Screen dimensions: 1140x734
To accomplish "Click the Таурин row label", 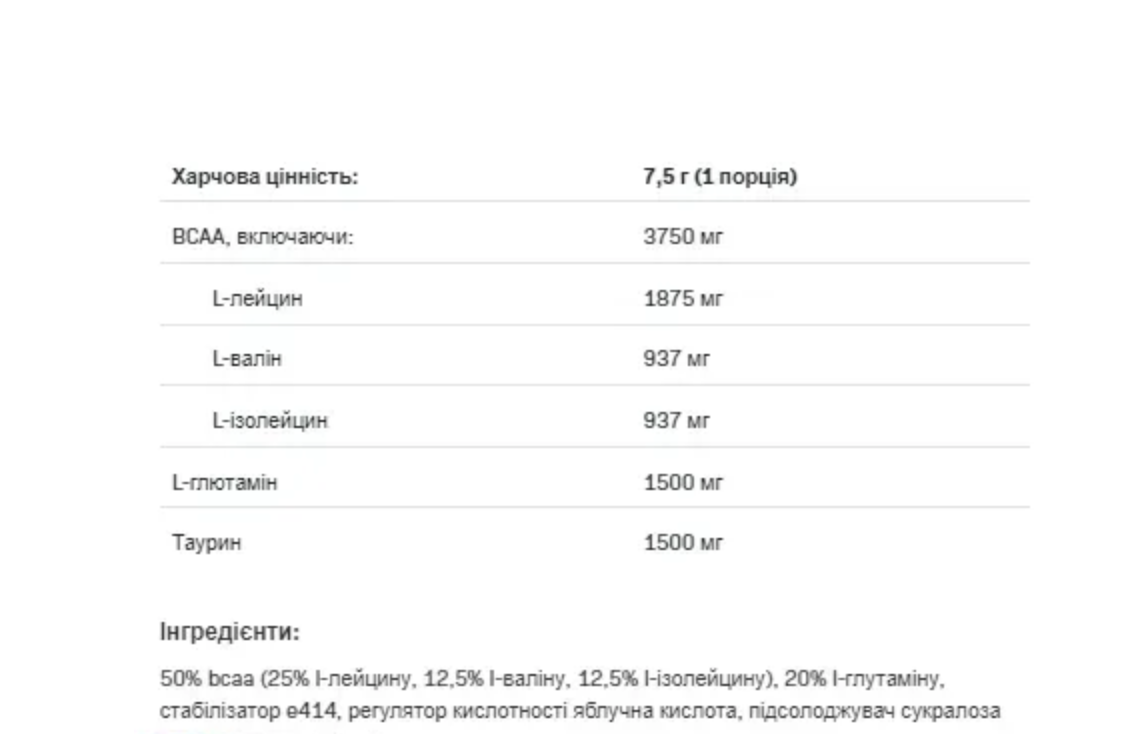I will (x=206, y=543).
